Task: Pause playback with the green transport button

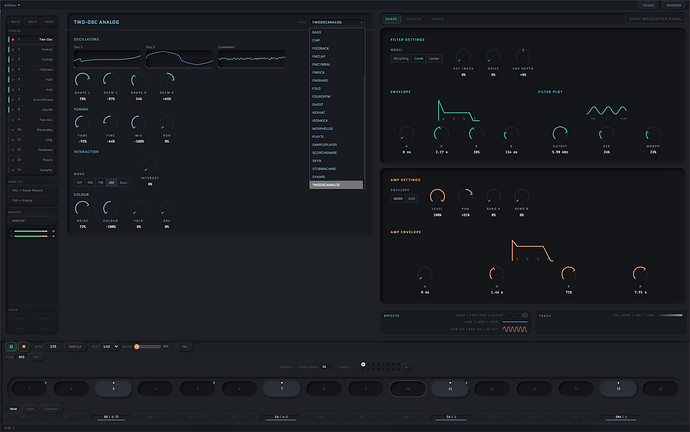Action: 11,347
